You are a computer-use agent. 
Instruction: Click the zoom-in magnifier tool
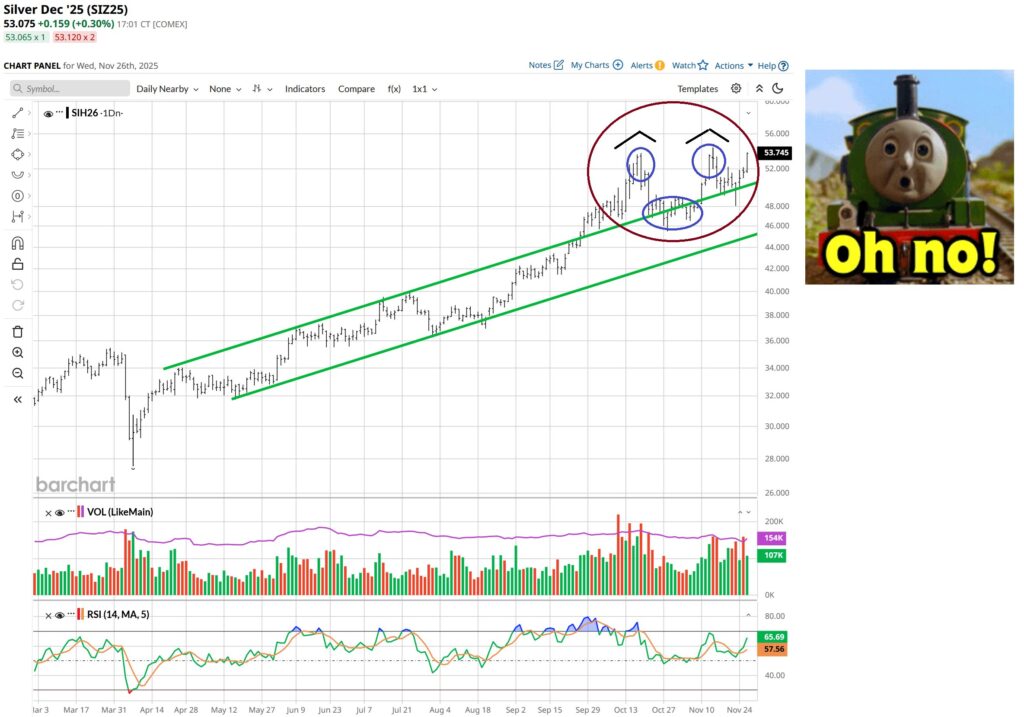click(17, 353)
